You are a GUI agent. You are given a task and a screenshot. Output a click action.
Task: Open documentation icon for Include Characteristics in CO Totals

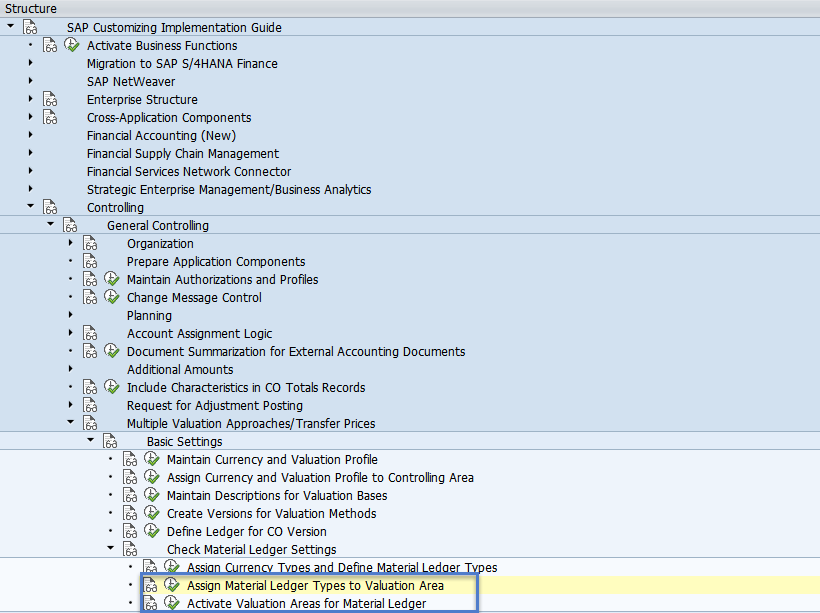point(90,387)
